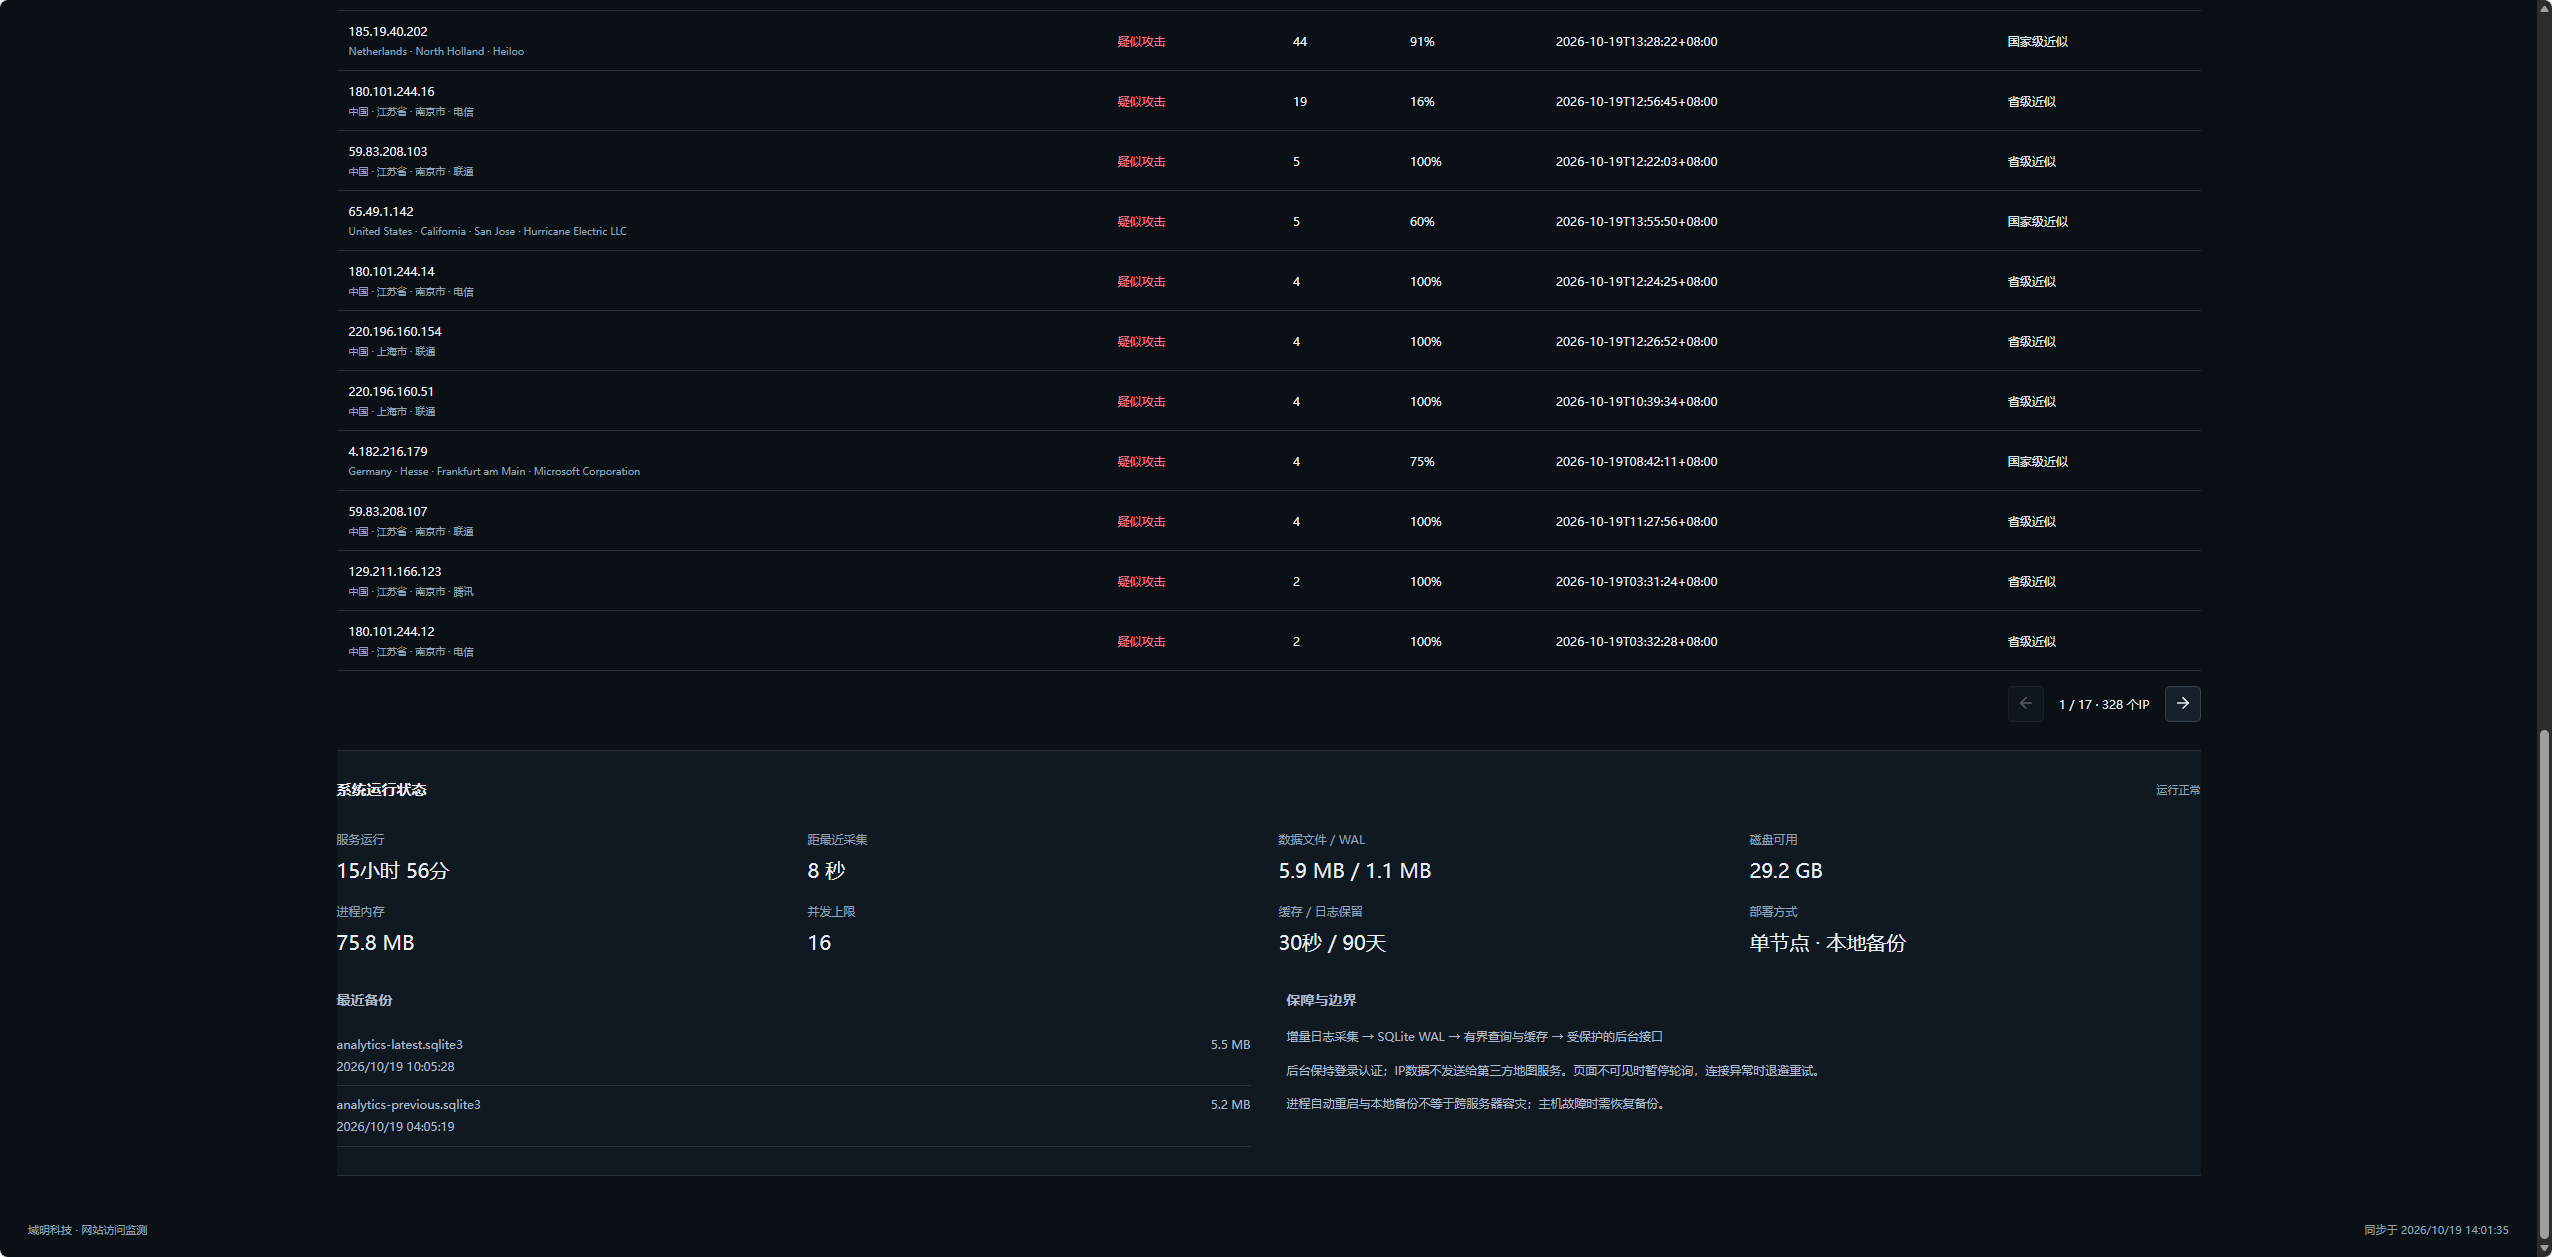Click 国家级近似 in the 4.182.216.179 row
This screenshot has width=2552, height=1257.
(2037, 462)
